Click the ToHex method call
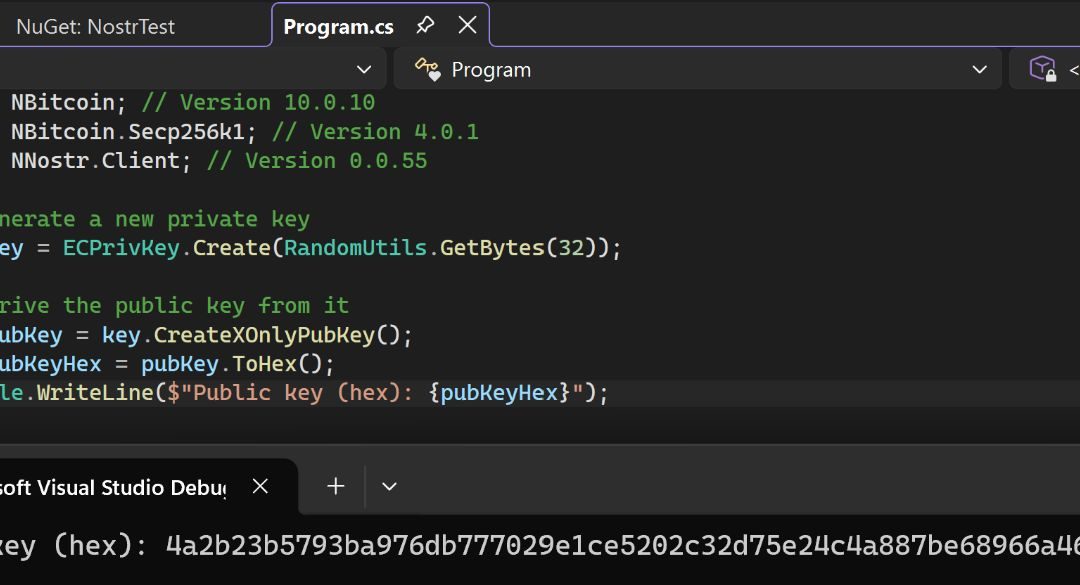The image size is (1080, 585). point(264,364)
